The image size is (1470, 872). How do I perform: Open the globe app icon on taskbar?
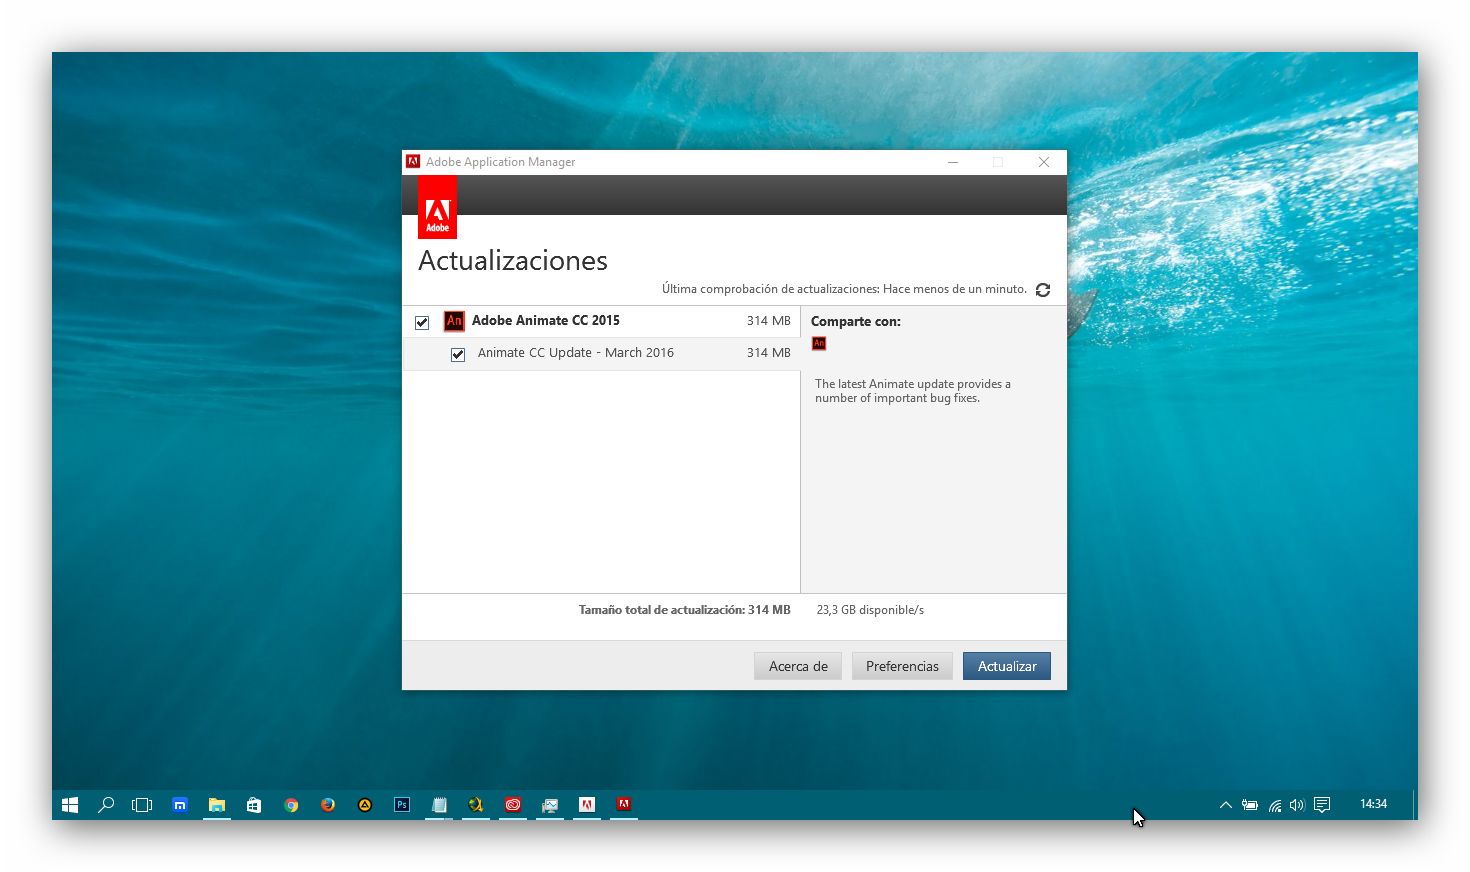(x=476, y=805)
